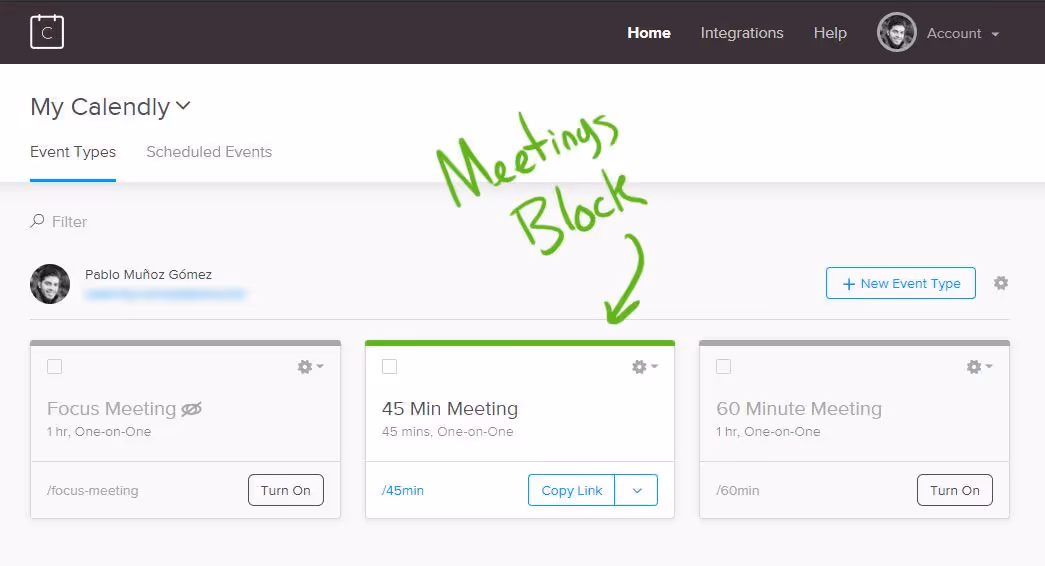Open 45 Min Meeting card gear menu
This screenshot has height=566, width=1045.
click(x=644, y=367)
